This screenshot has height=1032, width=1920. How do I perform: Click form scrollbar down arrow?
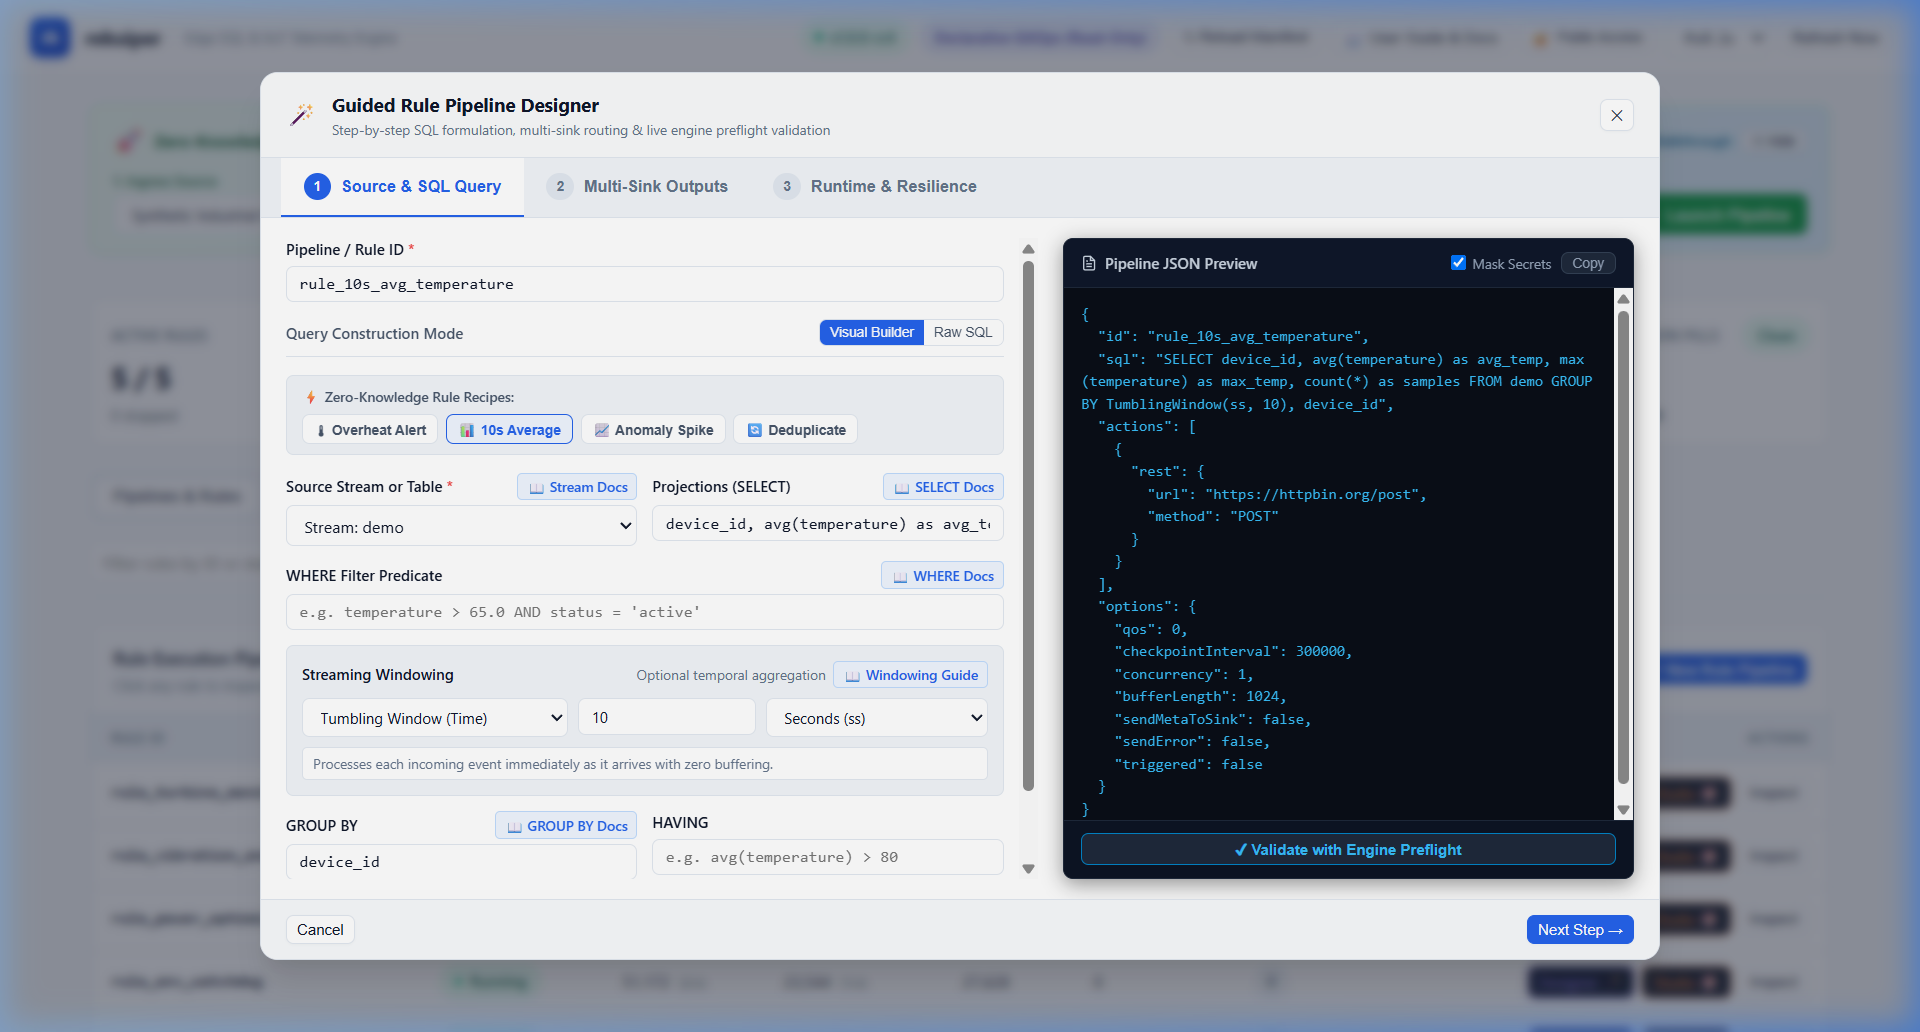[x=1028, y=869]
